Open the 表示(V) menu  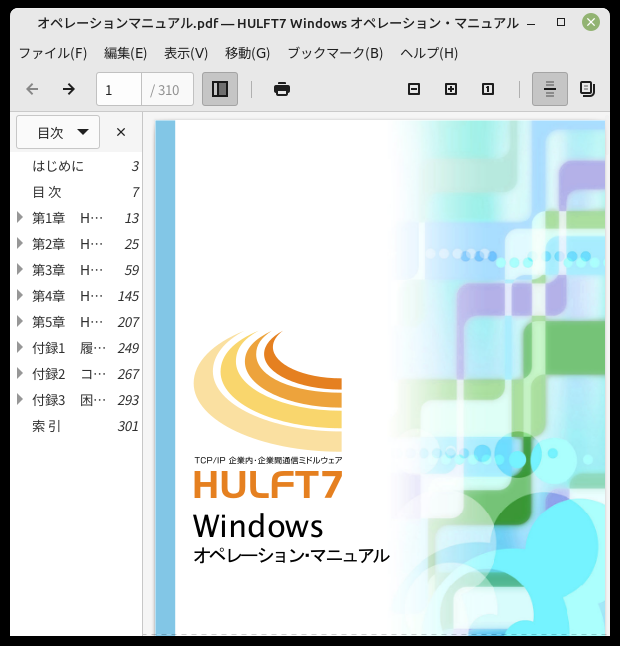[186, 53]
